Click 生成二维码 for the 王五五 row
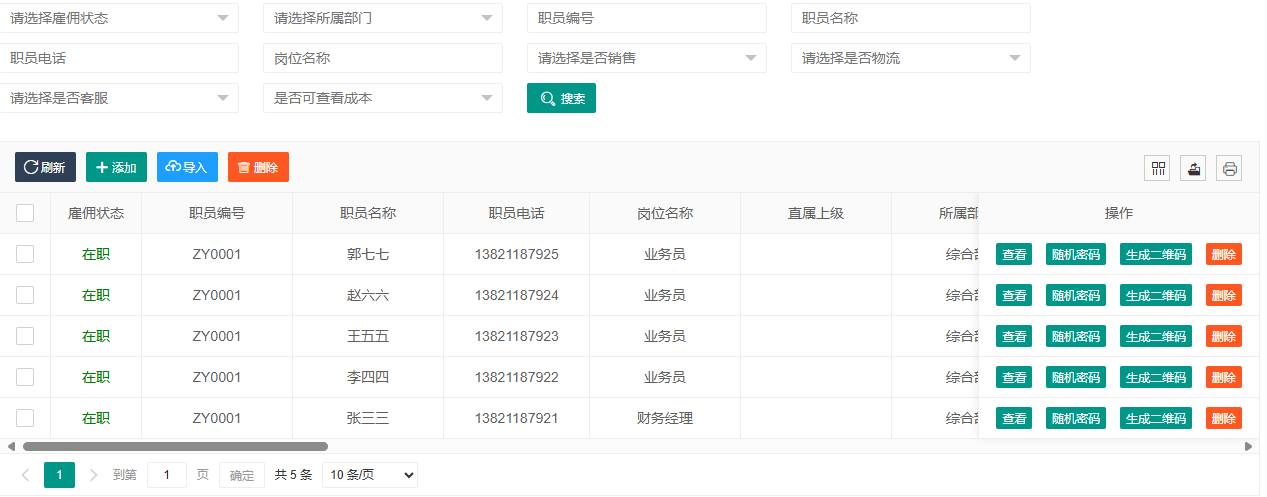1267x497 pixels. 1155,336
